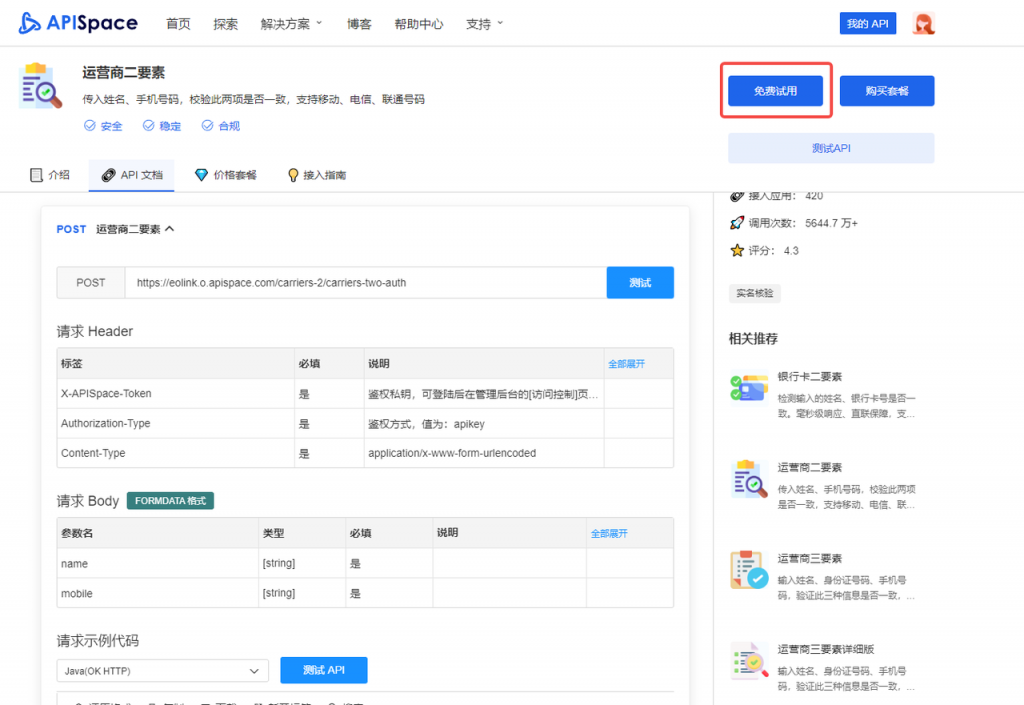1024x705 pixels.
Task: Open the 银行卡二要素 recommendation title
Action: (x=810, y=377)
